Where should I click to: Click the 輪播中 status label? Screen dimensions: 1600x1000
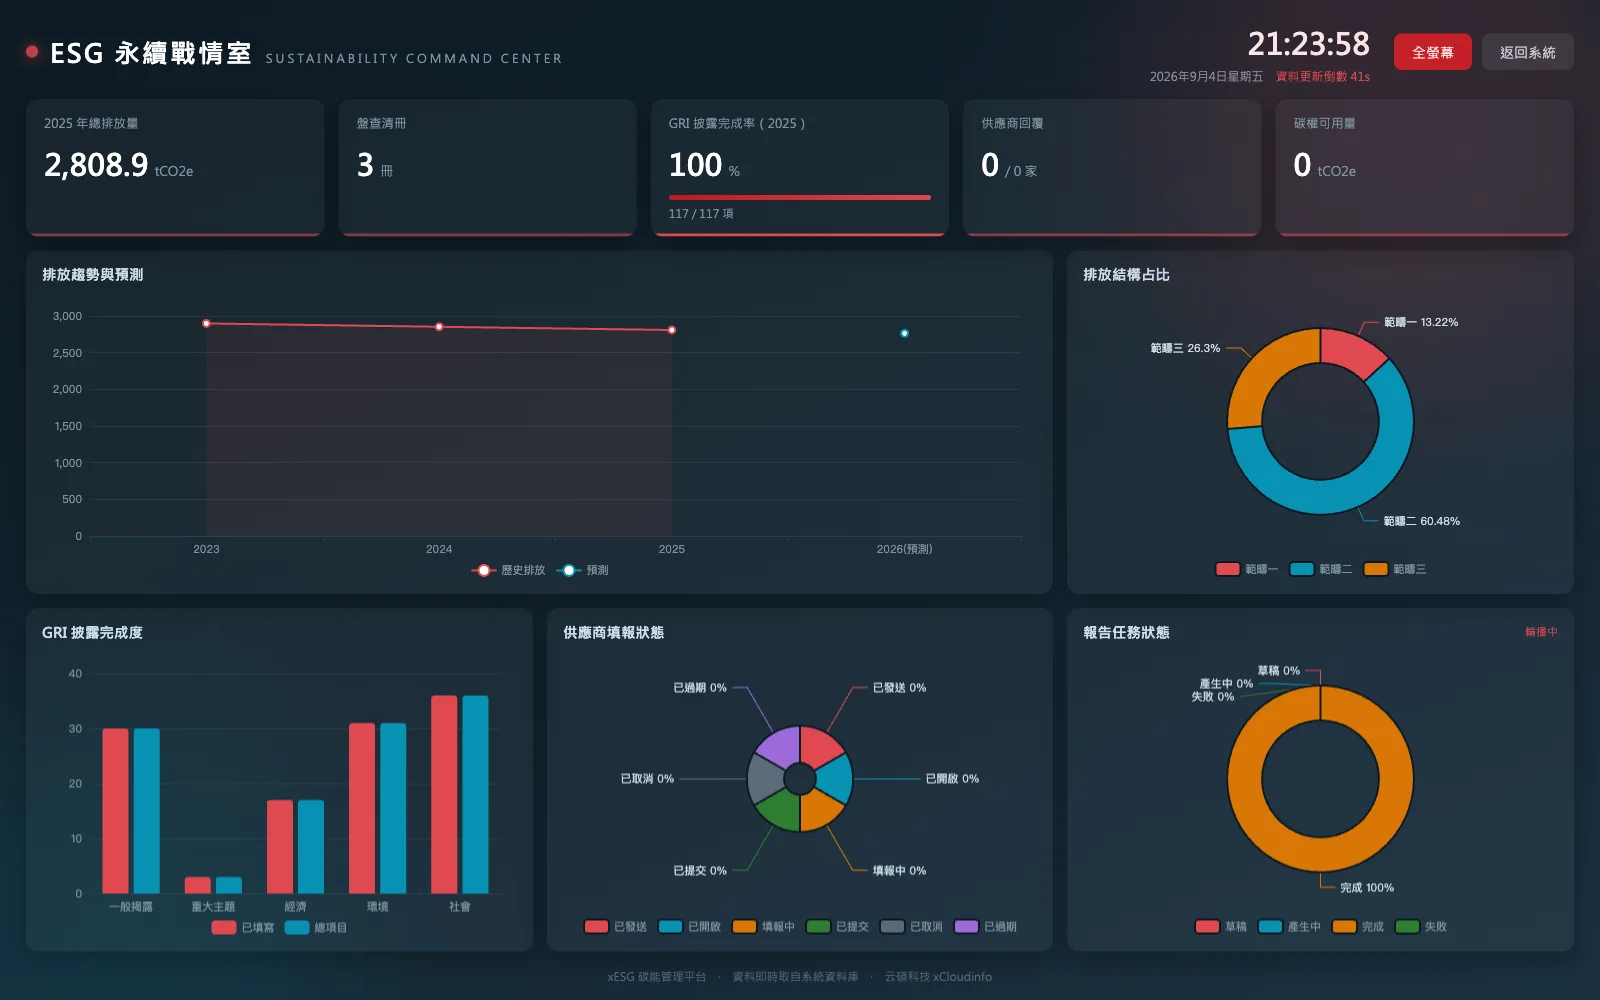point(1541,632)
